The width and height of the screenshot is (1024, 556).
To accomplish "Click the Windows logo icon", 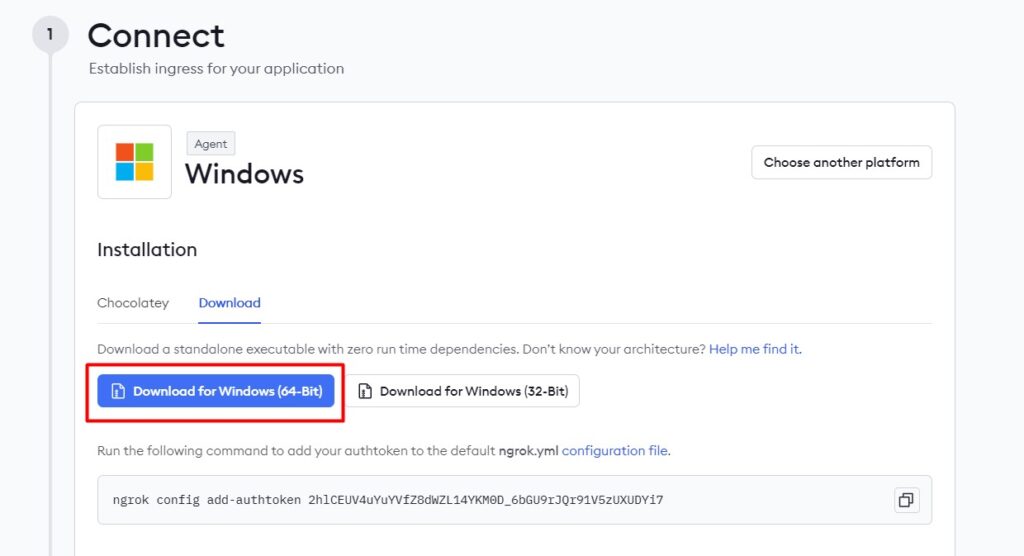I will (x=135, y=162).
